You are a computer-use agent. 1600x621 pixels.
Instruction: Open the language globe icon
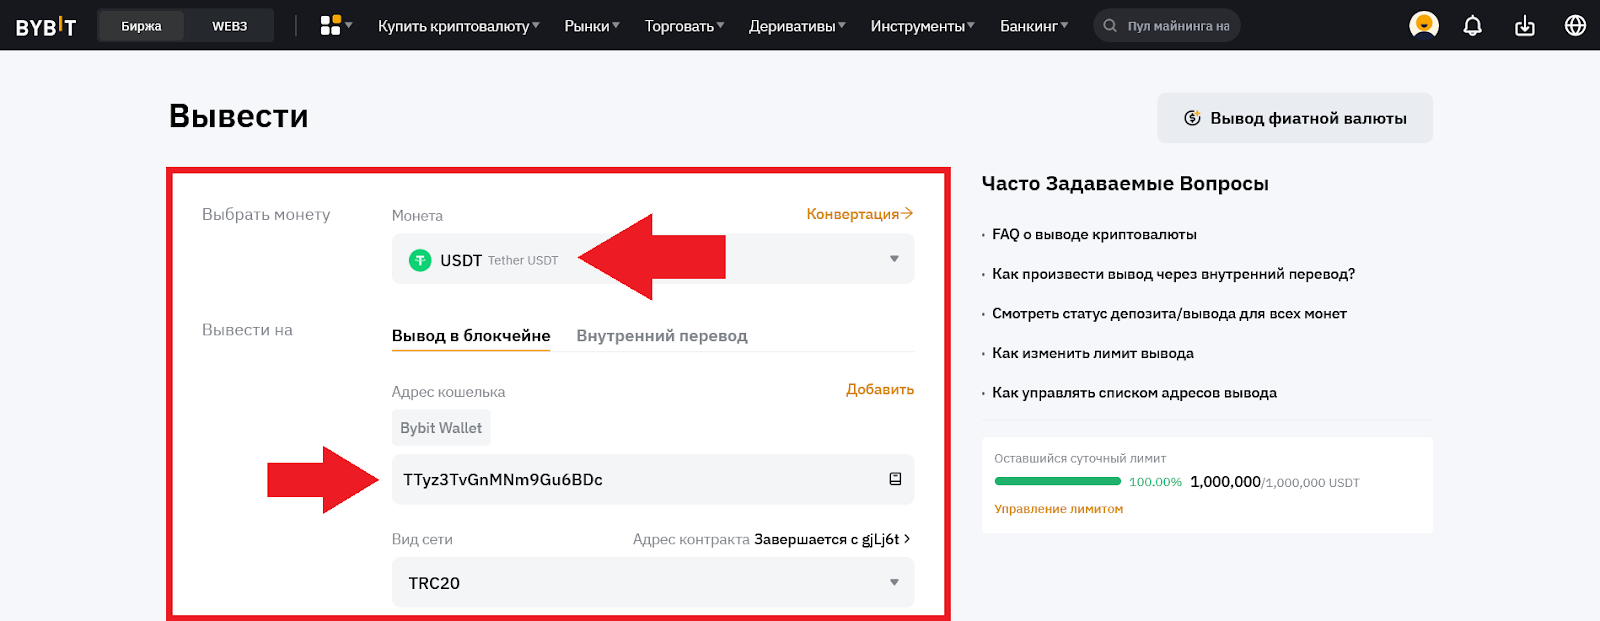[x=1575, y=26]
